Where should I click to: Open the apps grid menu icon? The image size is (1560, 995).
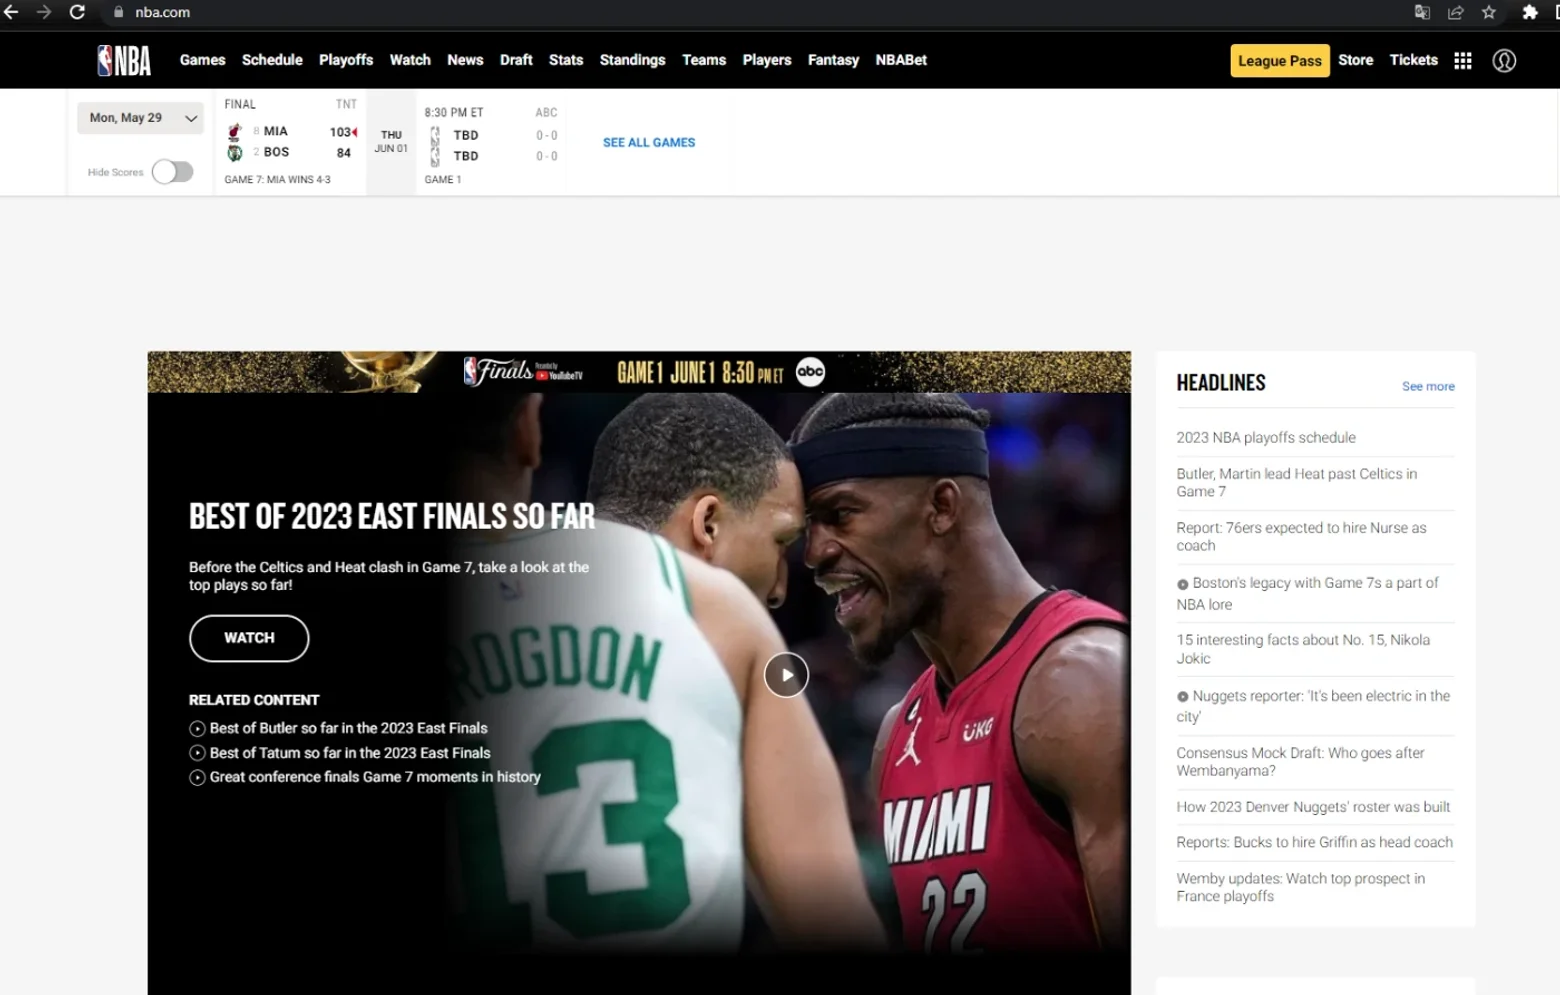(1462, 60)
